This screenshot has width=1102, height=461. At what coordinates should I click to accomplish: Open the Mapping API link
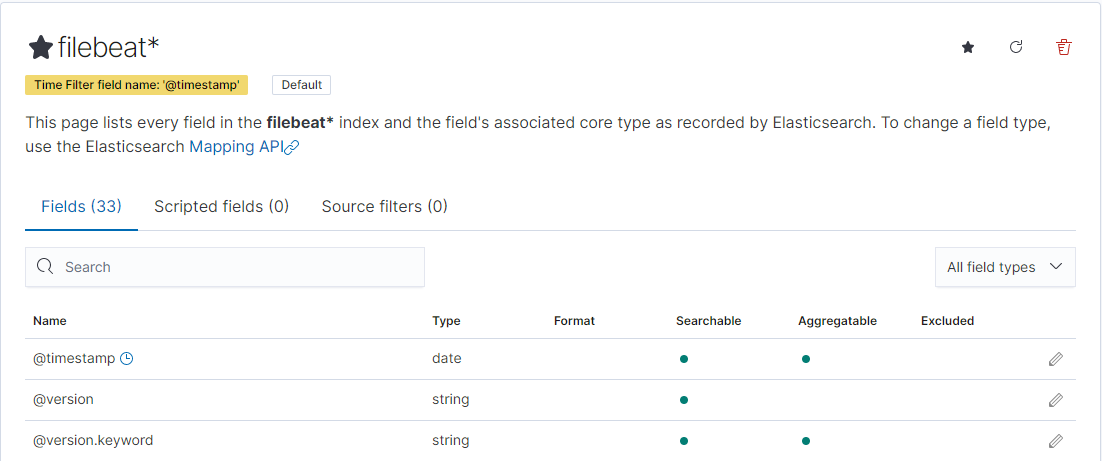[235, 146]
